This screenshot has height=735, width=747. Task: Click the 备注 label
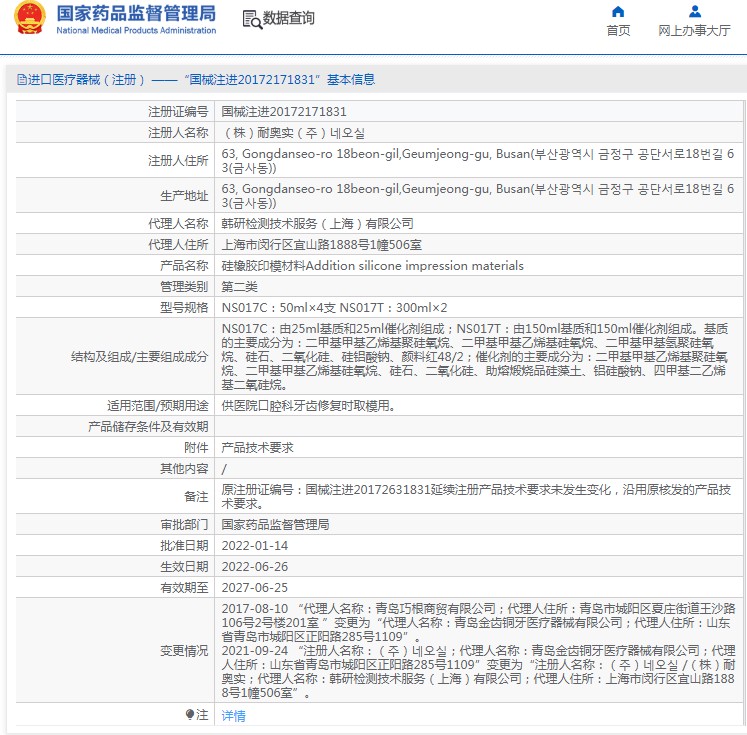tap(196, 497)
